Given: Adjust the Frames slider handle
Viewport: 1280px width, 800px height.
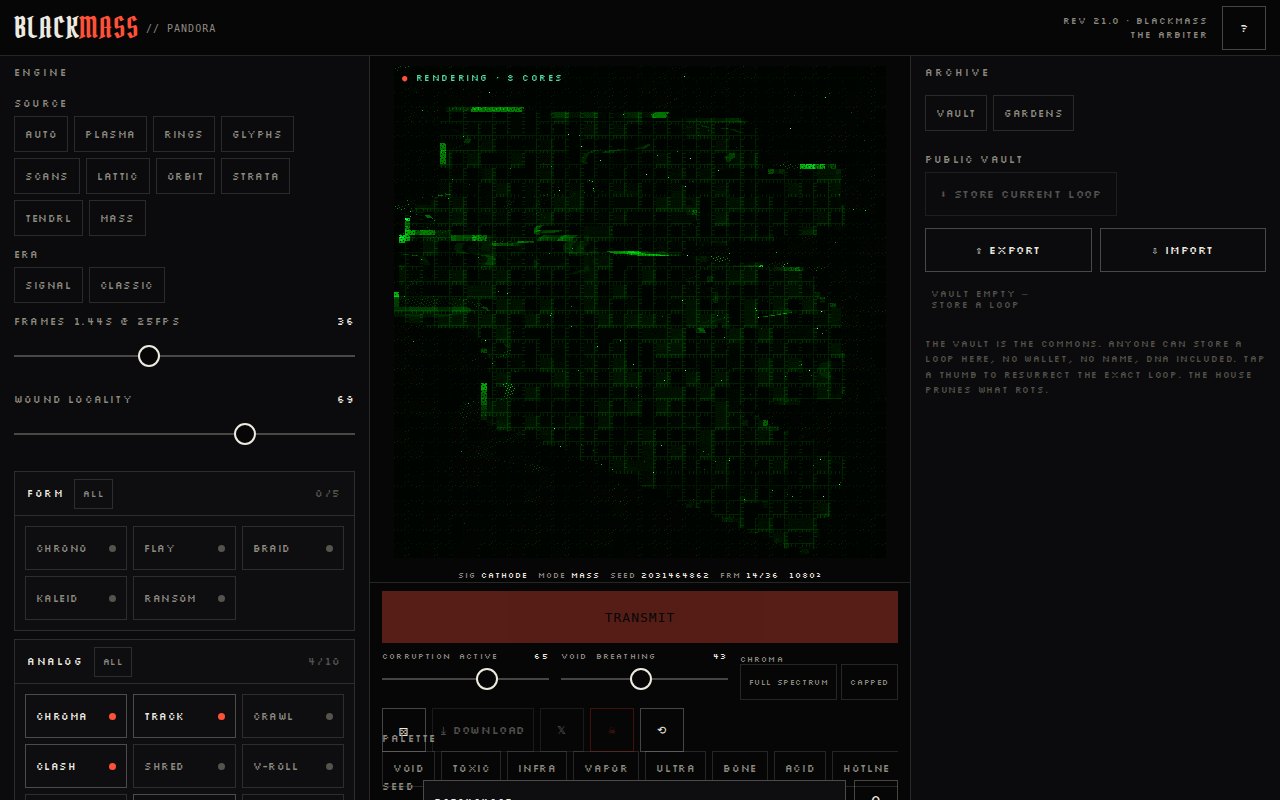Looking at the screenshot, I should point(149,355).
